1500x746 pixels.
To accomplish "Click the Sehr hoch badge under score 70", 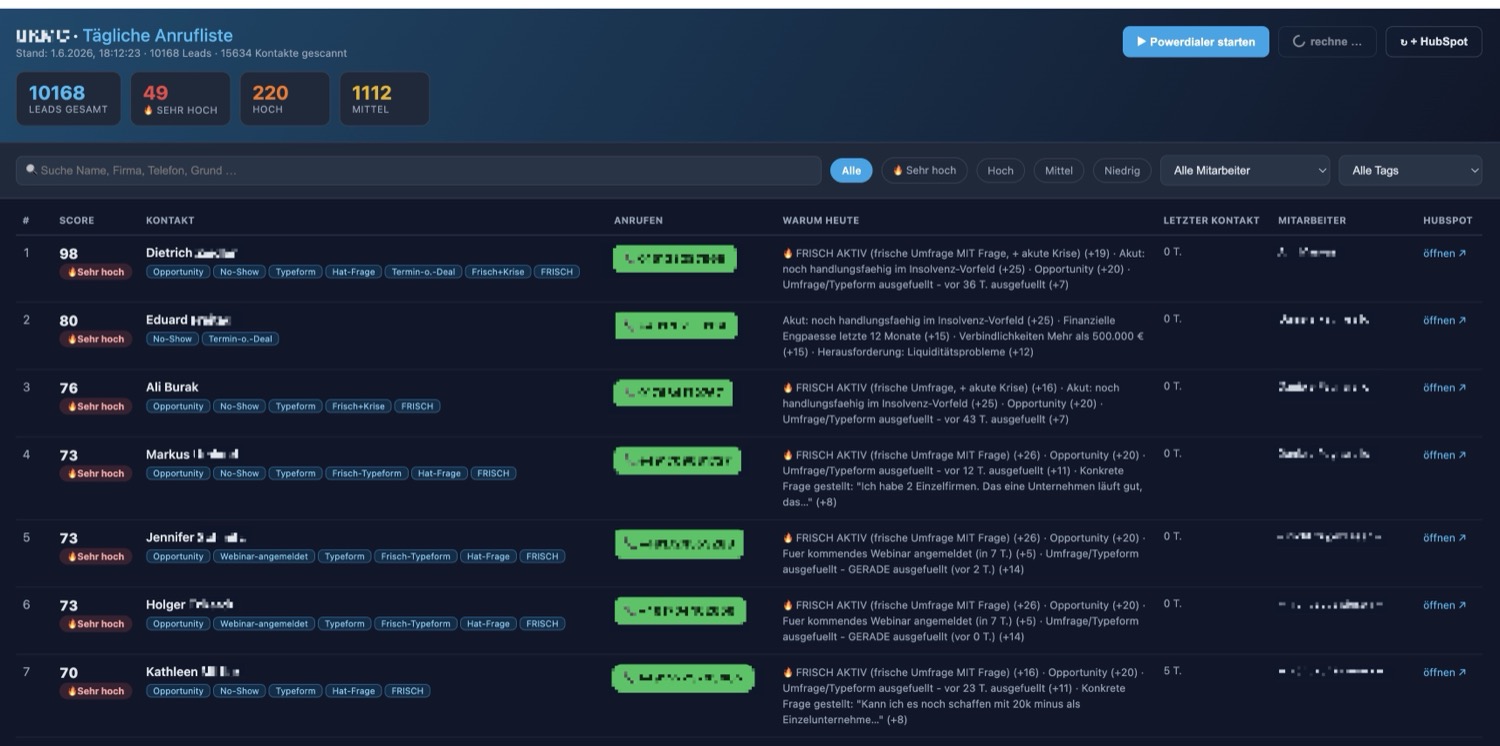I will pyautogui.click(x=96, y=691).
